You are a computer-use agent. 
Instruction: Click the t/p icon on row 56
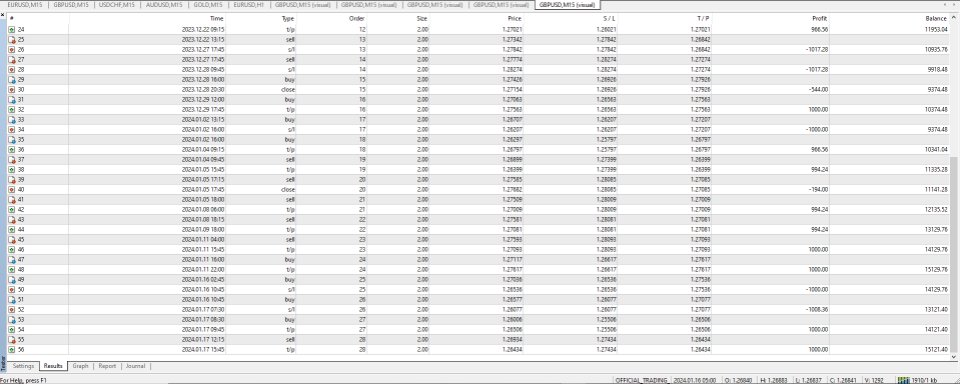pos(12,350)
